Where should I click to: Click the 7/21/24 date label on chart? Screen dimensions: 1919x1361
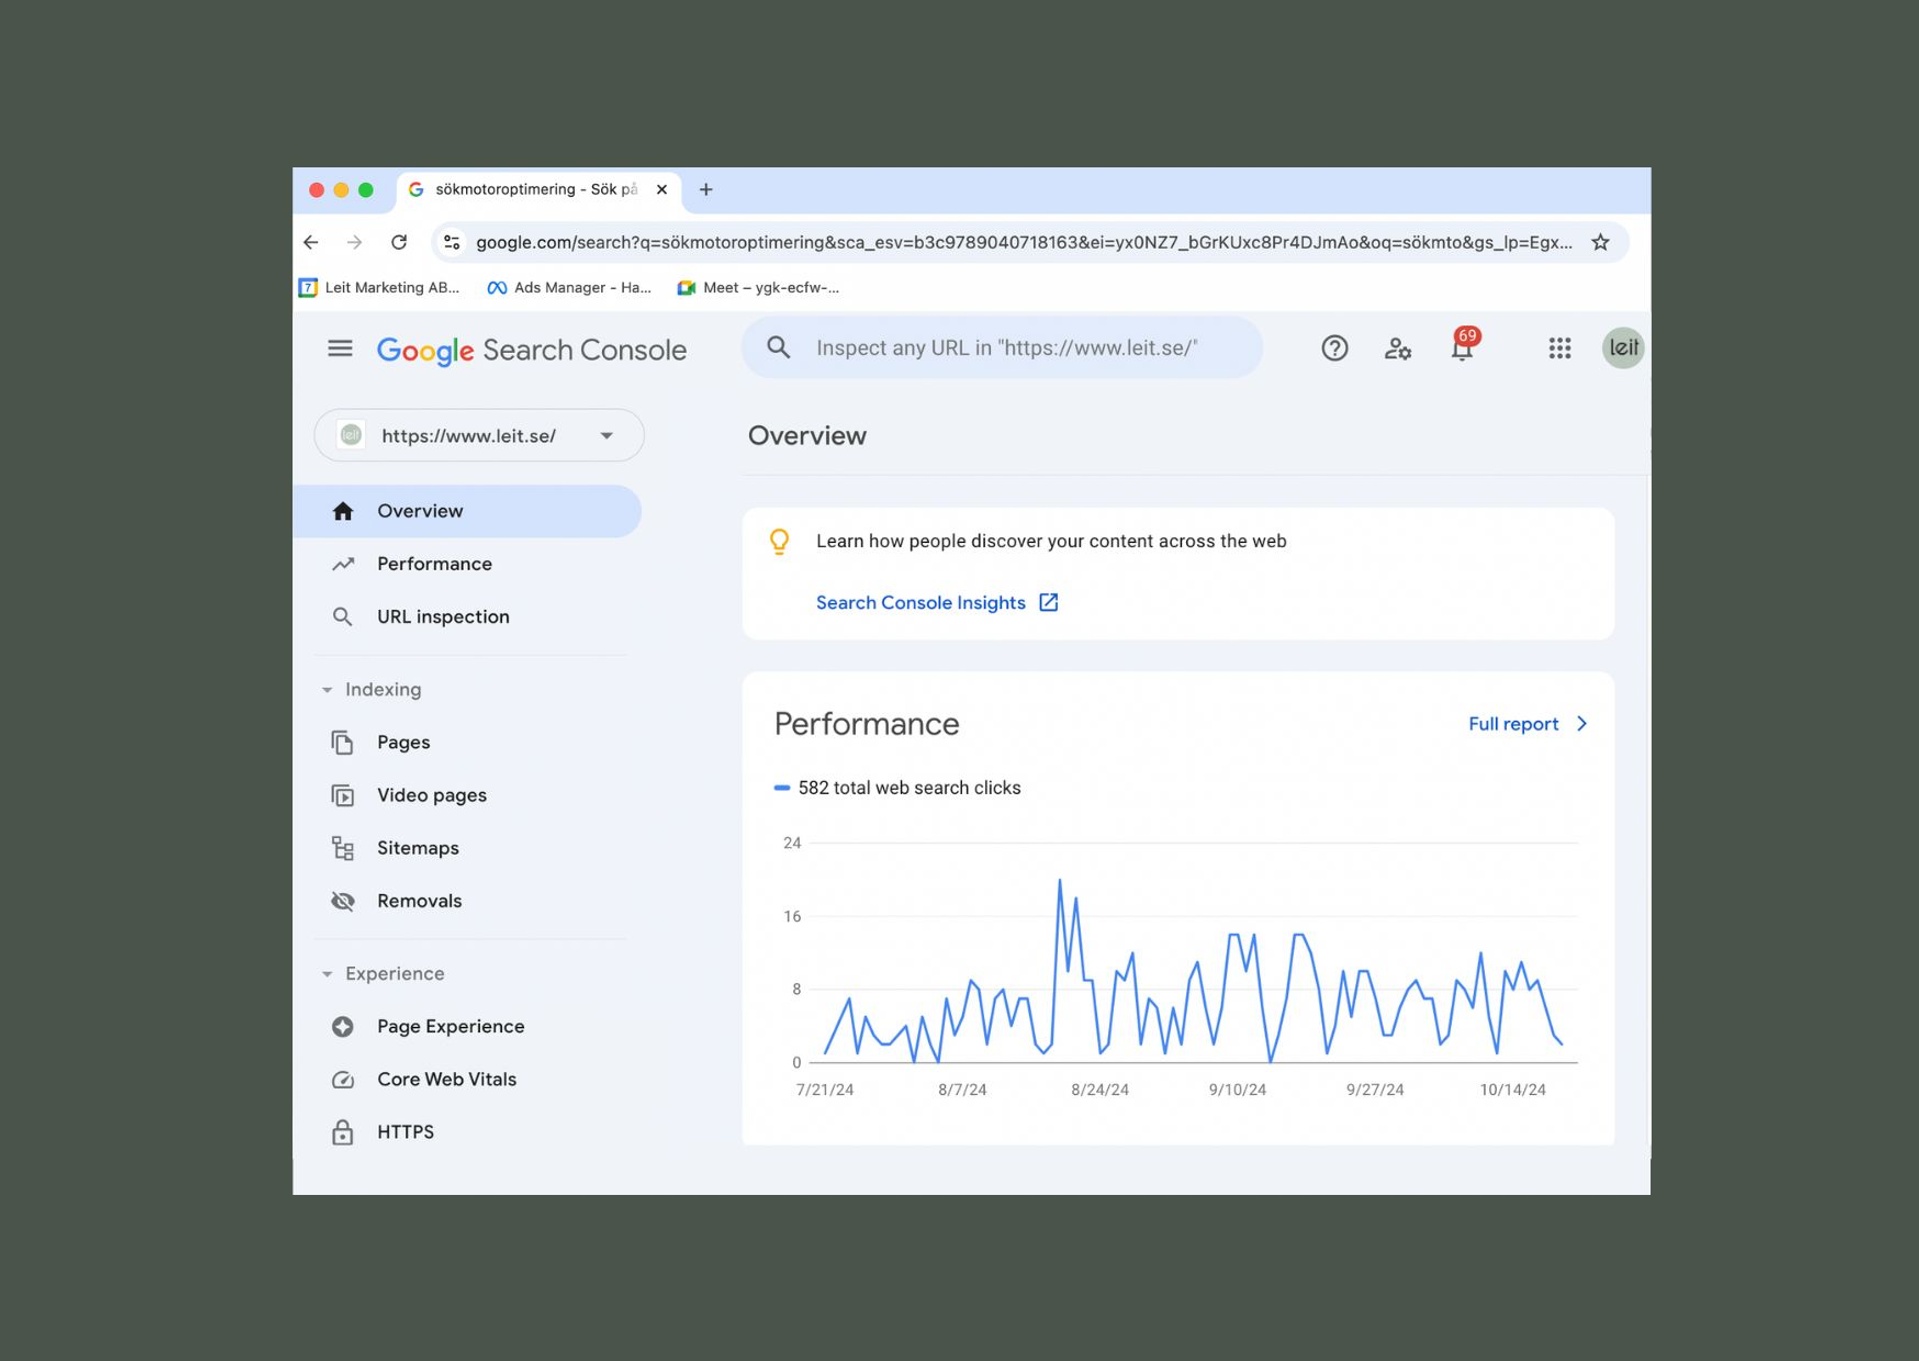pos(824,1089)
